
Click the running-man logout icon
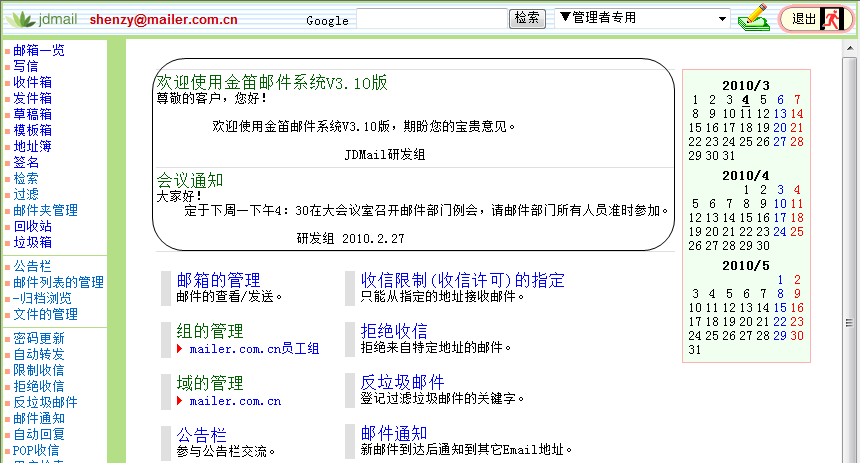tap(831, 19)
